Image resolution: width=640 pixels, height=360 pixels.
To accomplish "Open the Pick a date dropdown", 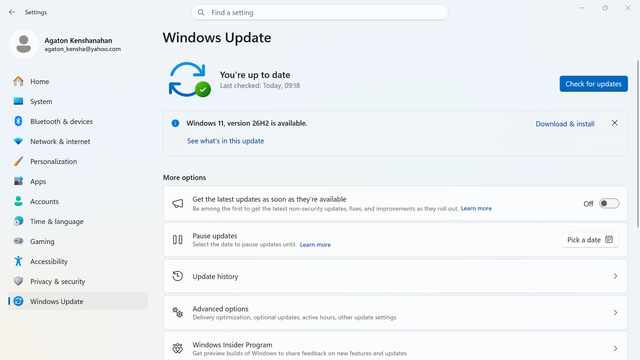I will point(590,240).
